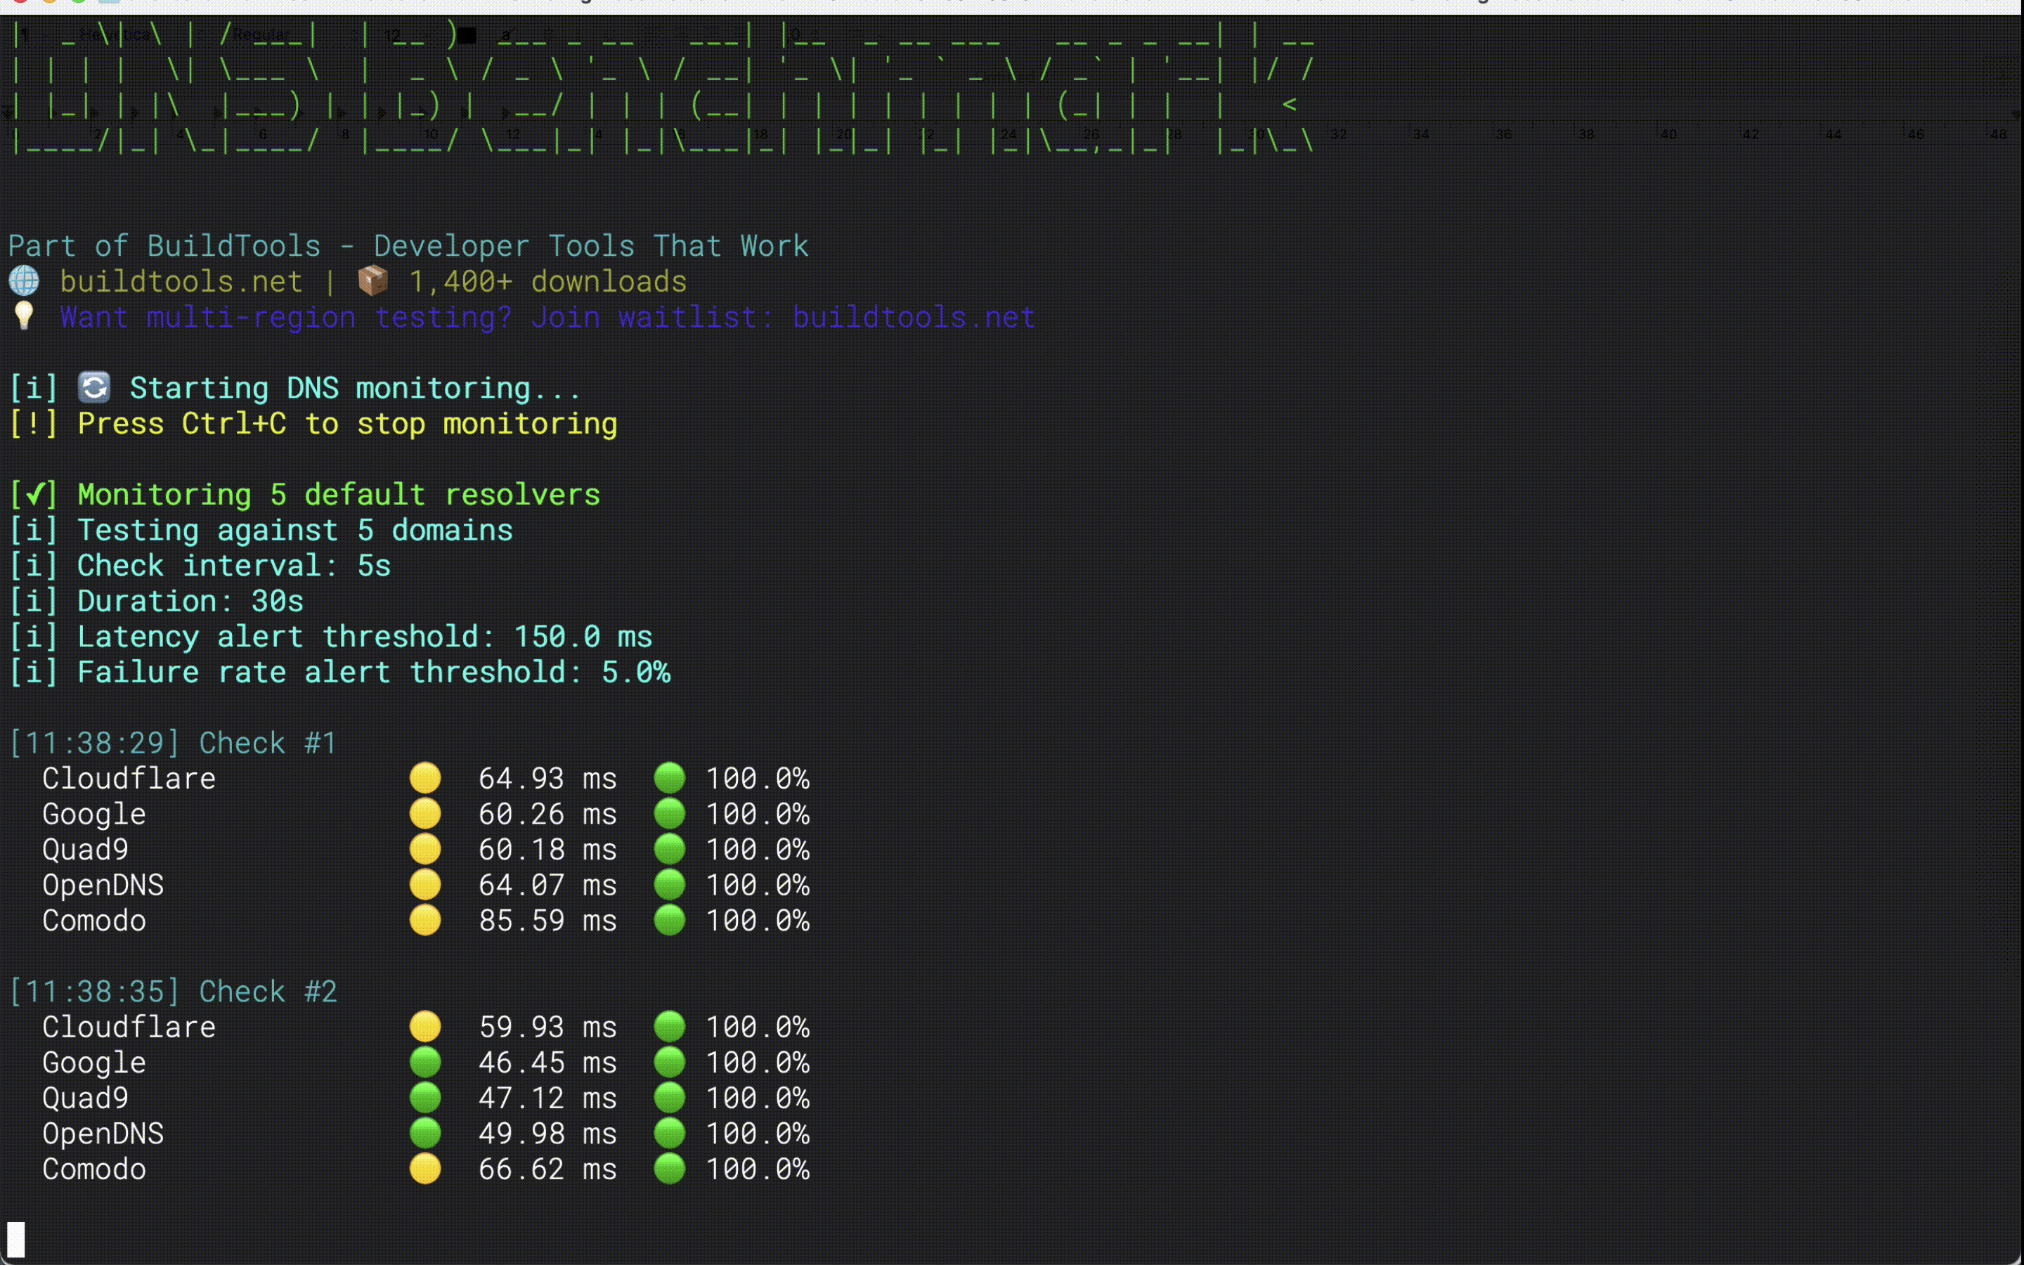Click the yellow latency dot beside Comodo in Check #2
The width and height of the screenshot is (2024, 1266).
(x=425, y=1168)
